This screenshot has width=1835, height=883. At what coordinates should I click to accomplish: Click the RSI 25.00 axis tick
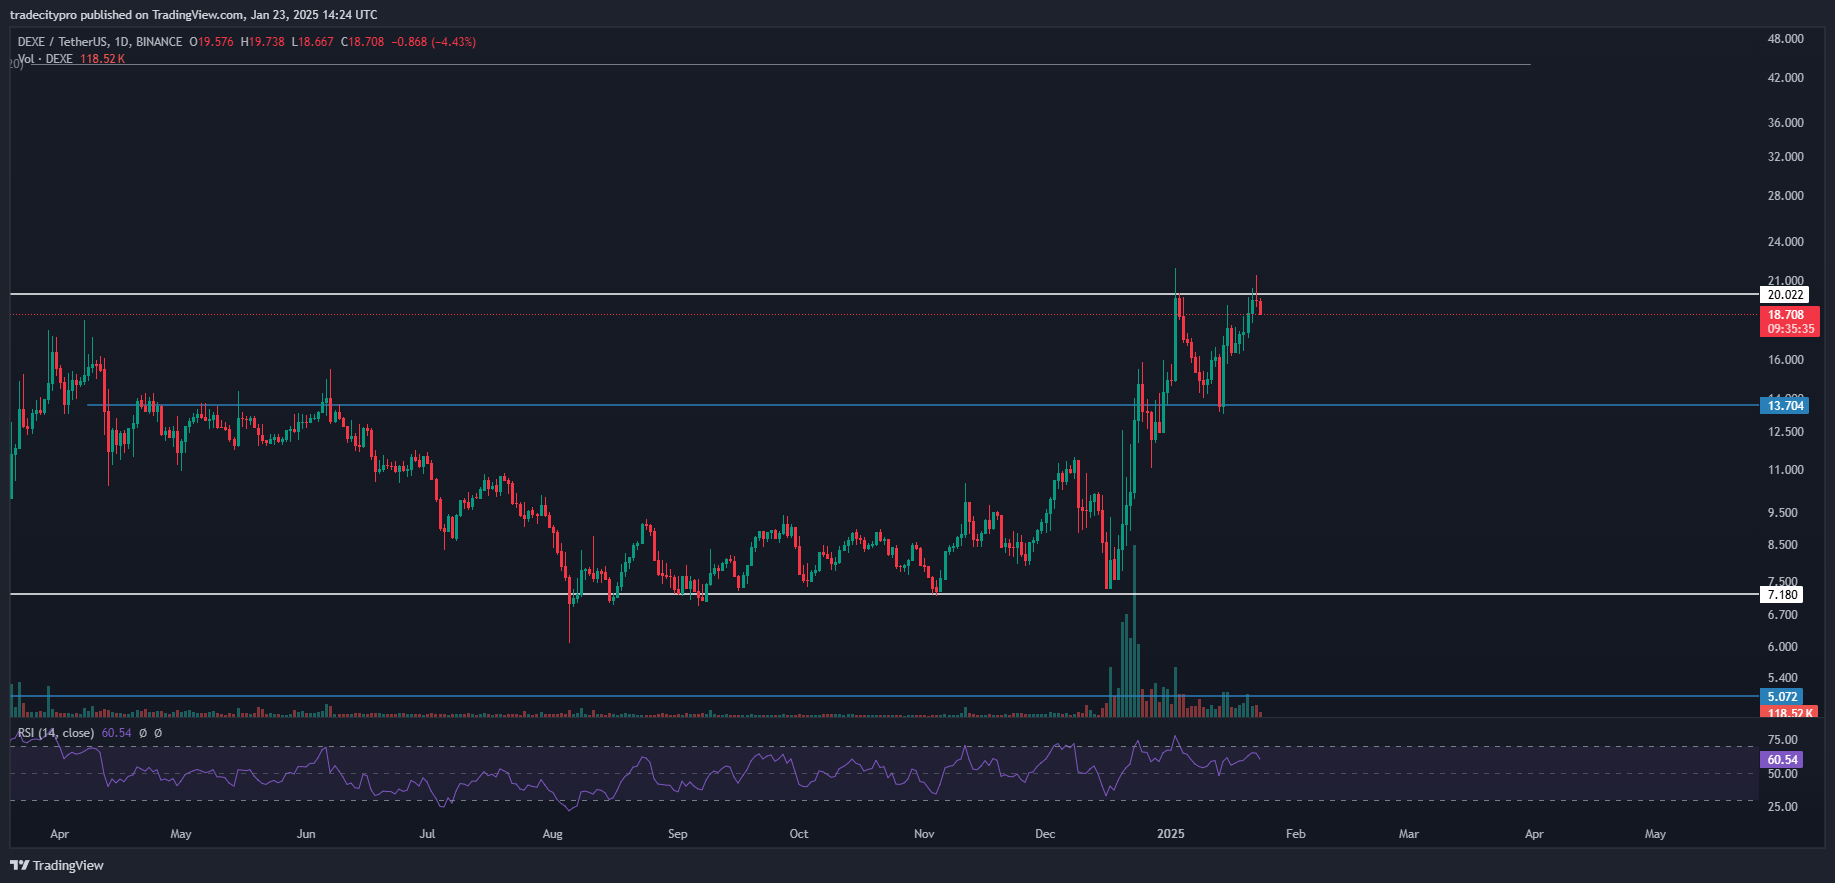click(x=1782, y=807)
